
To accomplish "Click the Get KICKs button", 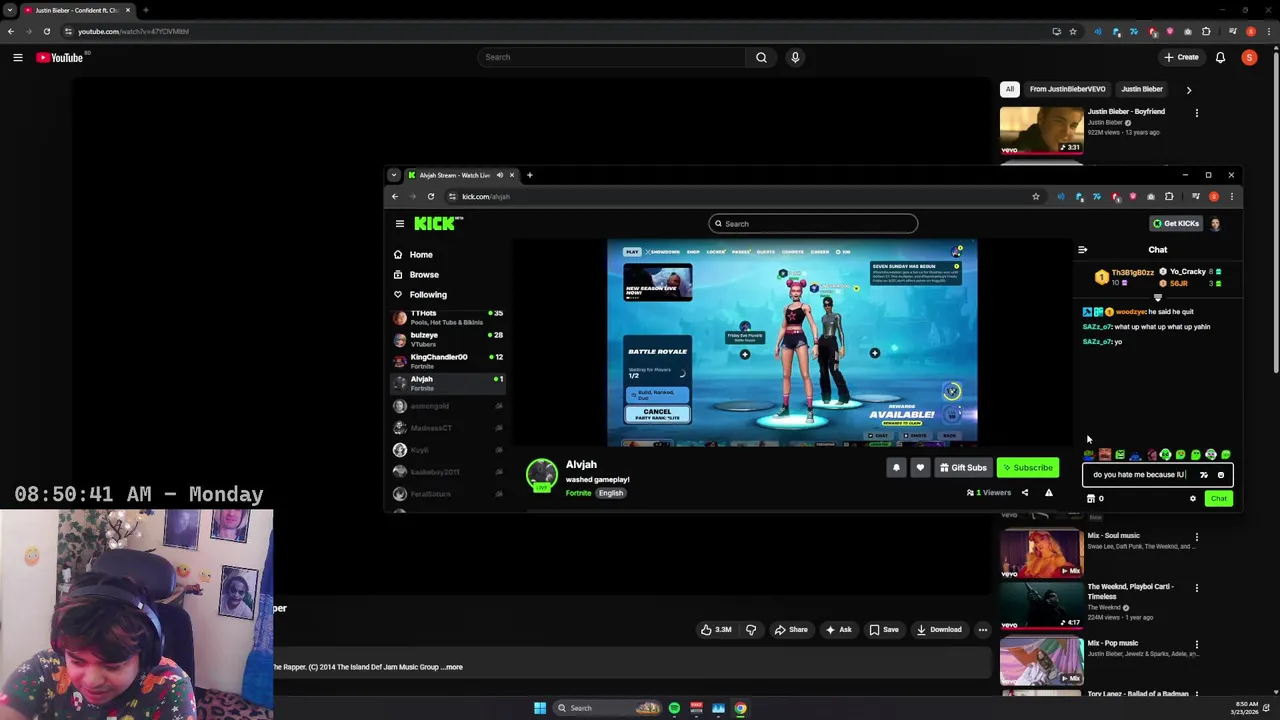I will (1175, 224).
